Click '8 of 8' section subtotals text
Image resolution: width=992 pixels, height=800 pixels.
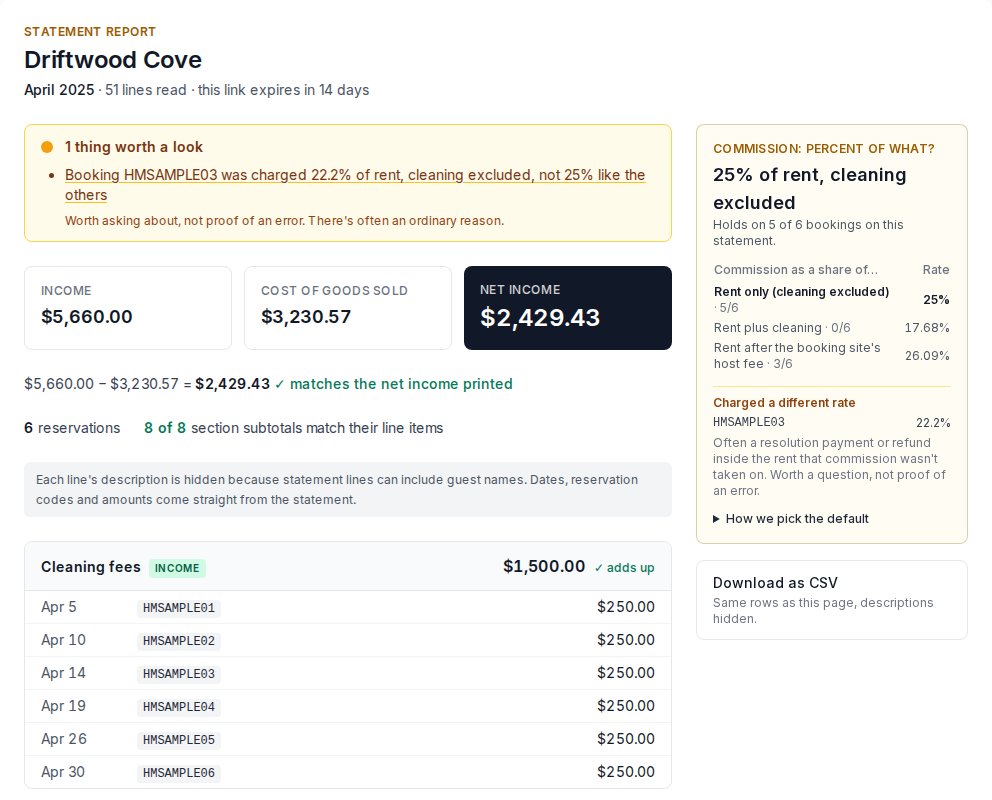(x=164, y=428)
